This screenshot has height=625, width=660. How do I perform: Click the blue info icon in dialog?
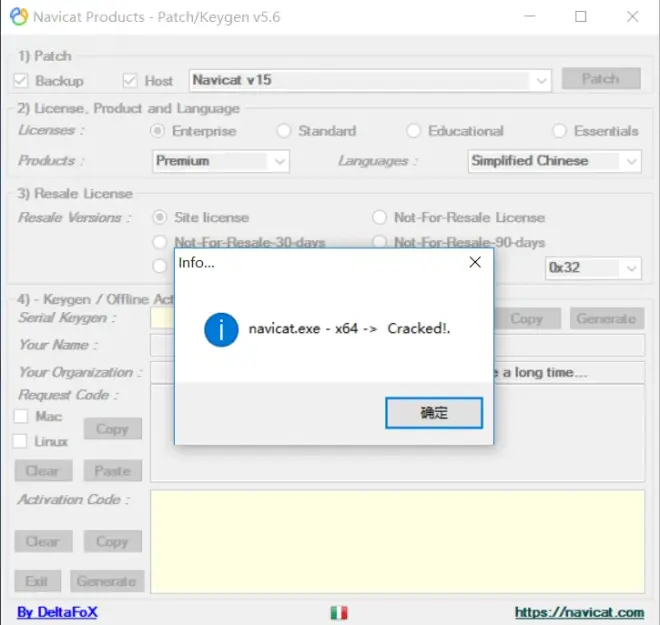click(221, 330)
